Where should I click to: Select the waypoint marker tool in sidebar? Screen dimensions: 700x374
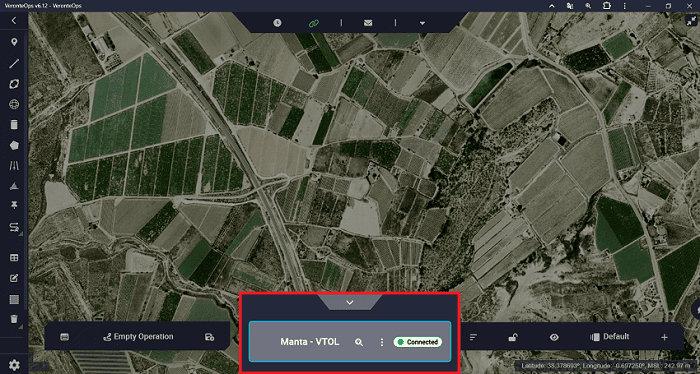point(14,42)
